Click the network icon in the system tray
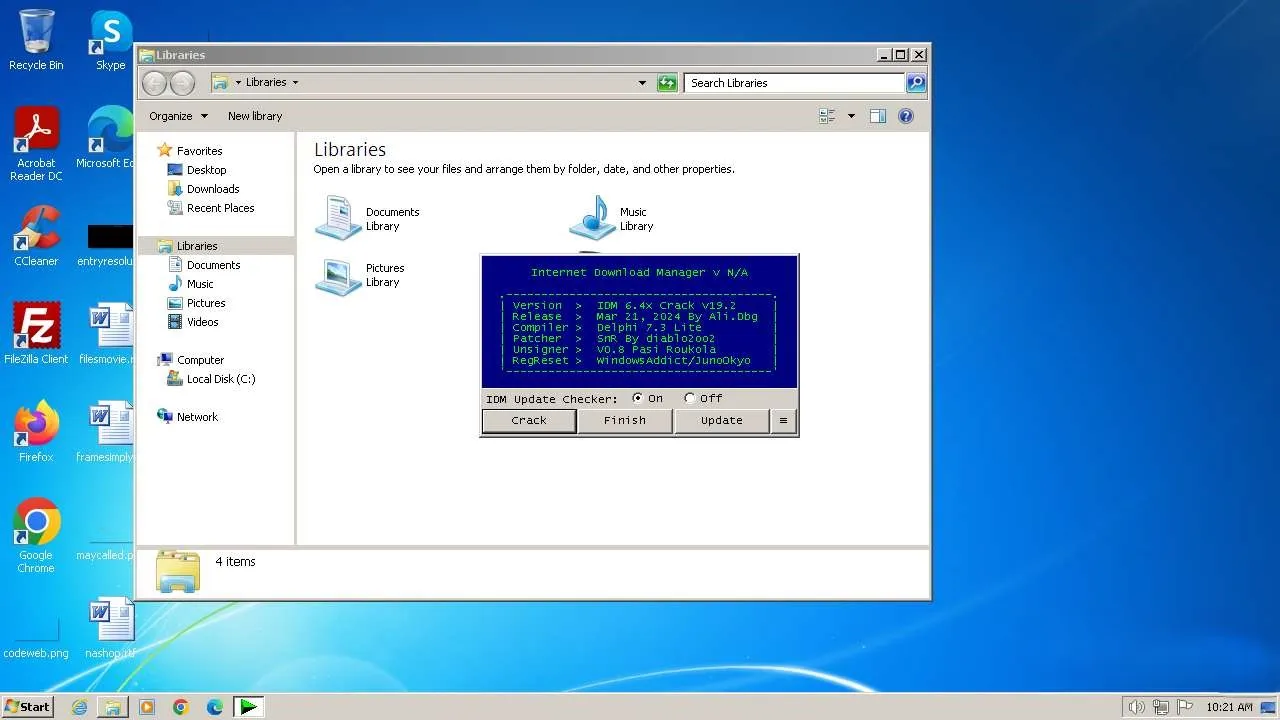The height and width of the screenshot is (720, 1280). [1161, 707]
